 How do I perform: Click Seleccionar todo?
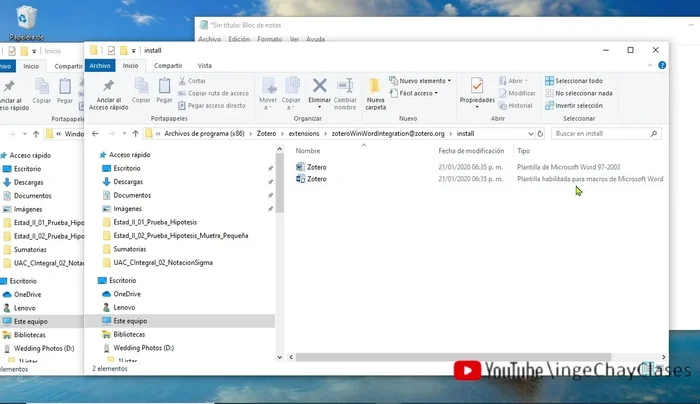(x=574, y=81)
